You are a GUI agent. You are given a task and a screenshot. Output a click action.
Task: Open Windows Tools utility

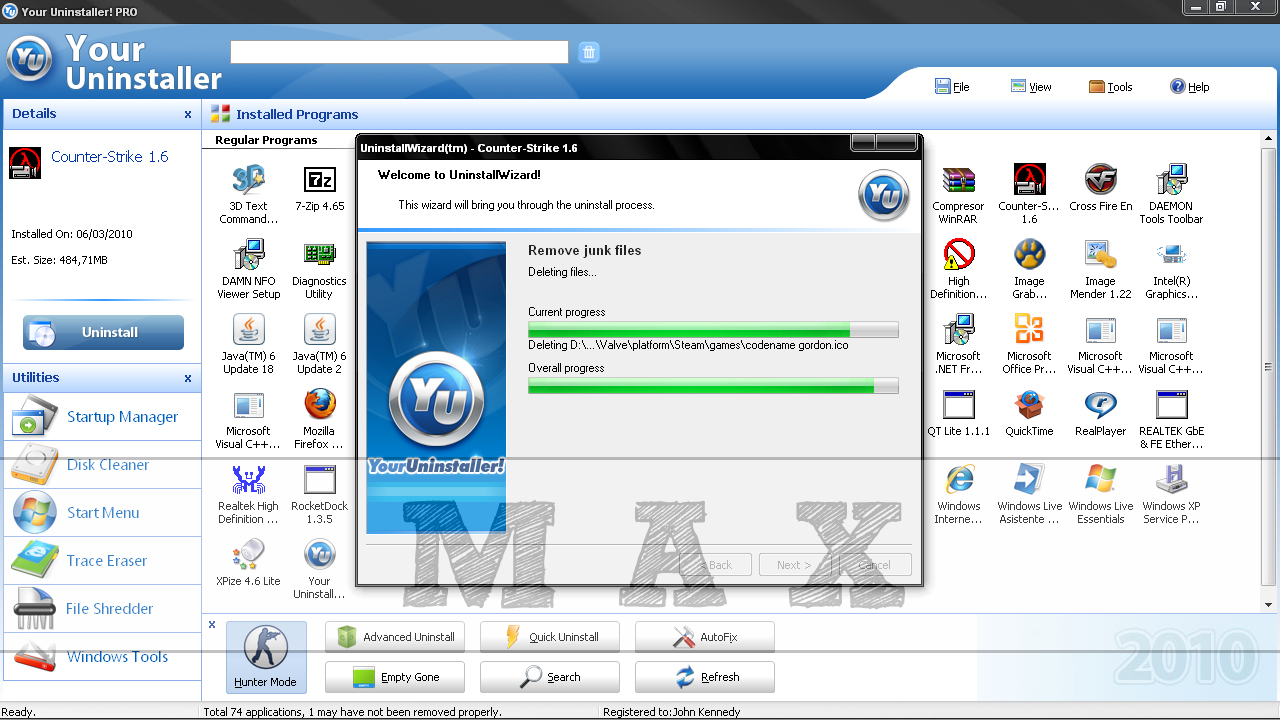(102, 657)
